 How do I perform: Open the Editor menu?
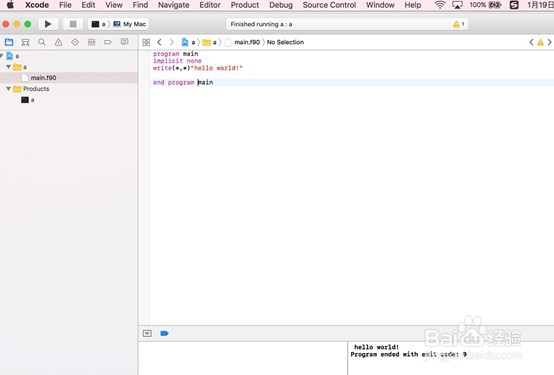210,5
